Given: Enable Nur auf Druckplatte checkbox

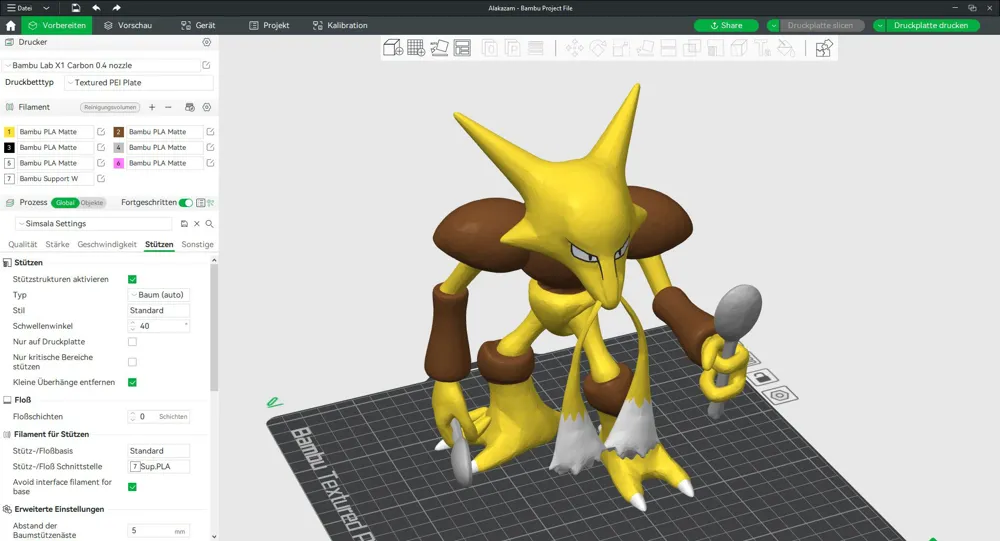Looking at the screenshot, I should pyautogui.click(x=133, y=342).
